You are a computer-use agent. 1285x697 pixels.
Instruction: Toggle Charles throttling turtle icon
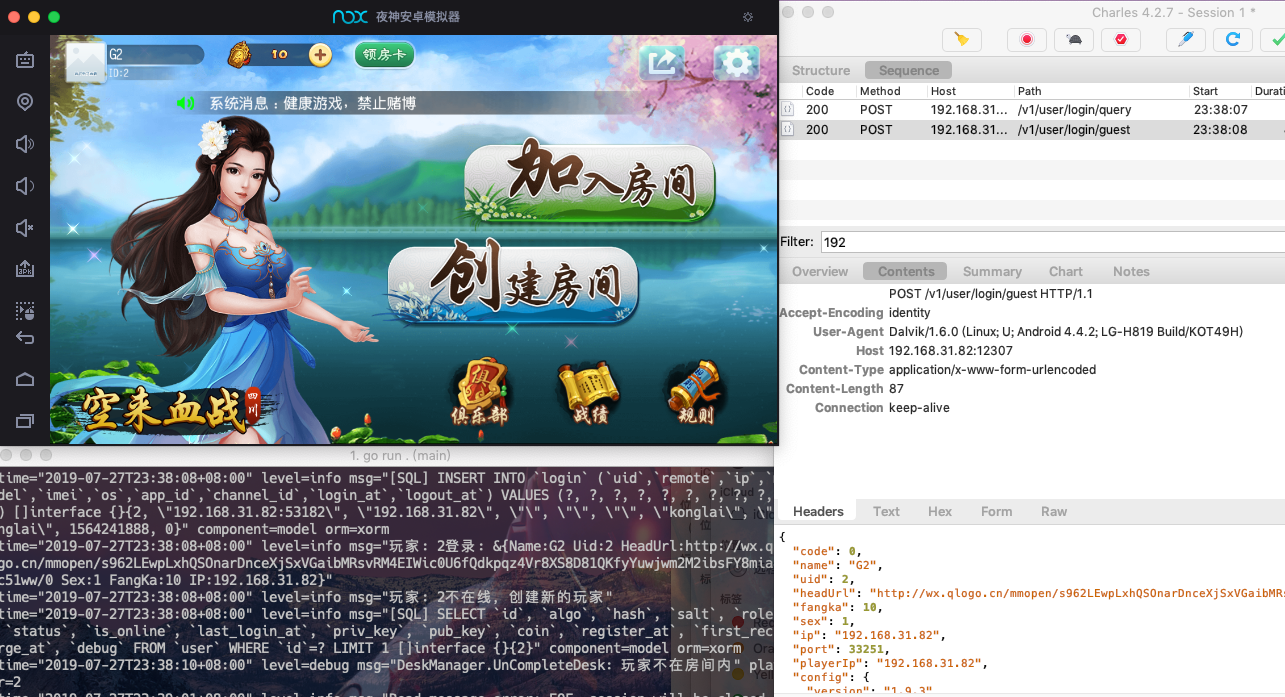pos(1074,39)
